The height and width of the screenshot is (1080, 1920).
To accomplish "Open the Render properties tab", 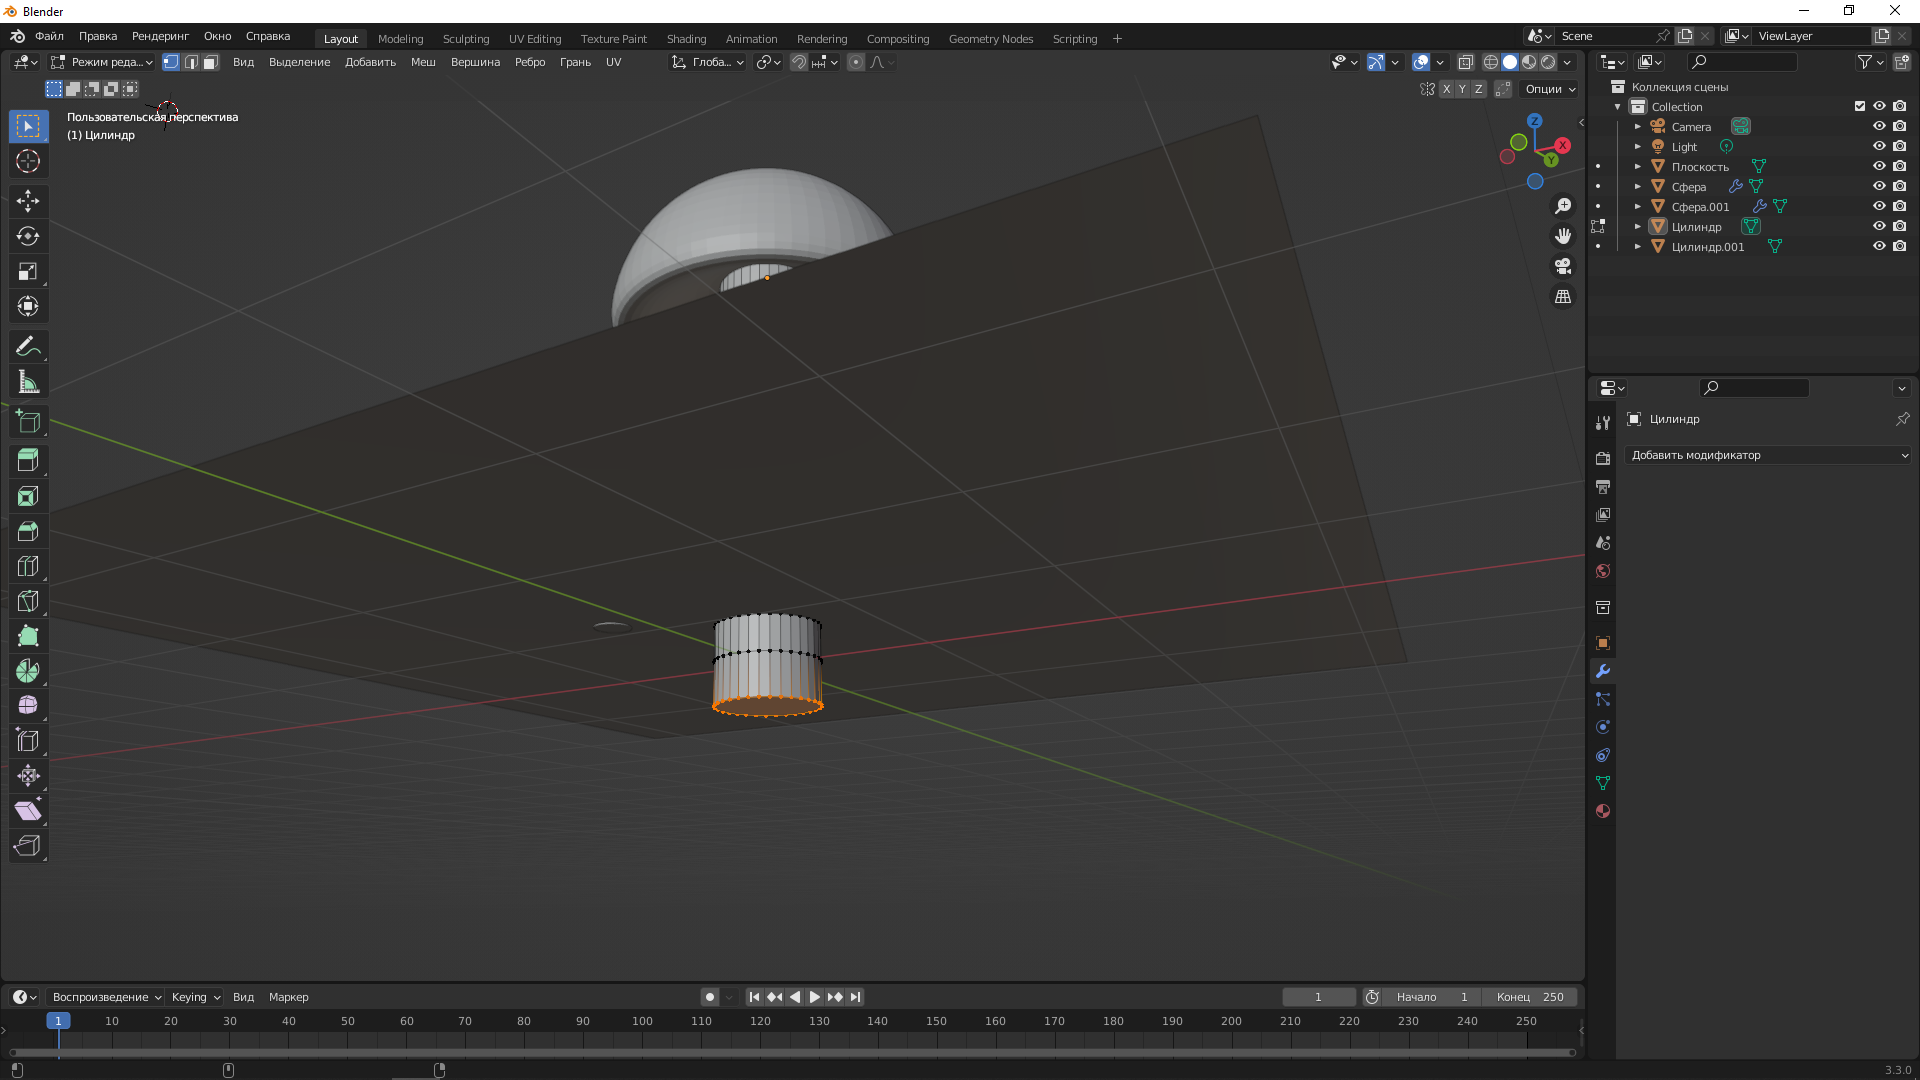I will pos(1603,458).
